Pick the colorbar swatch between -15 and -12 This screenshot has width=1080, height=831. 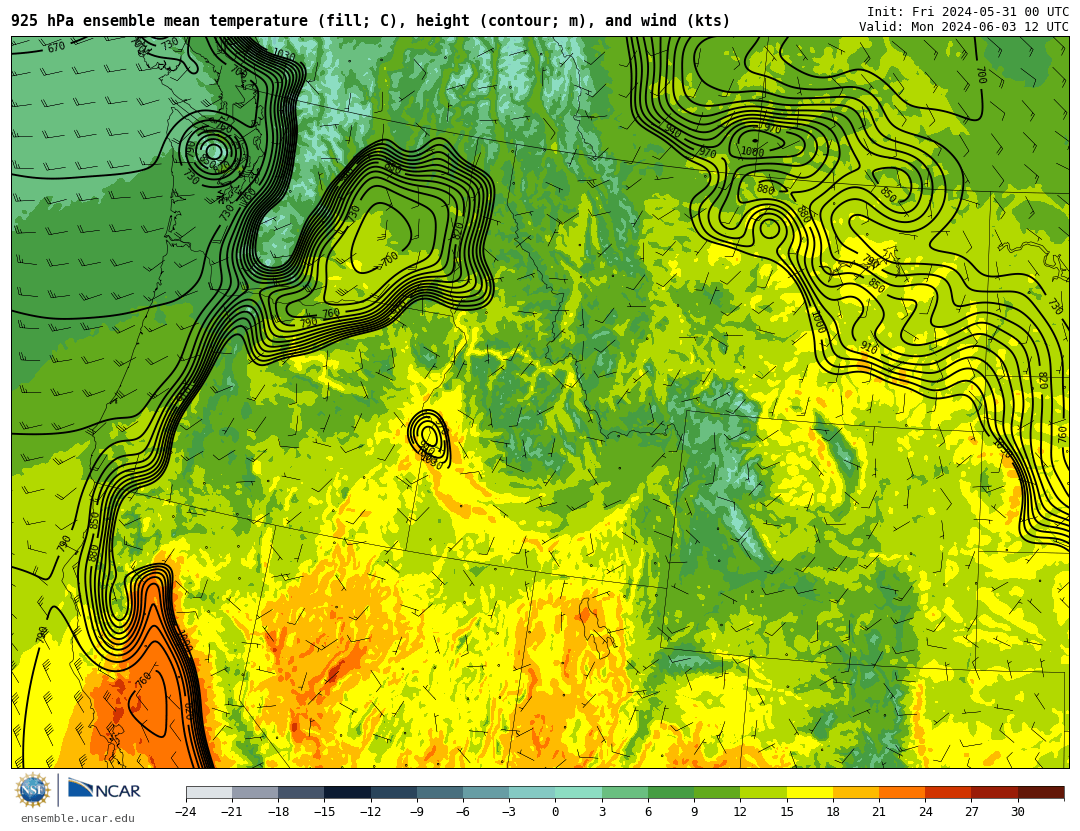click(x=348, y=792)
